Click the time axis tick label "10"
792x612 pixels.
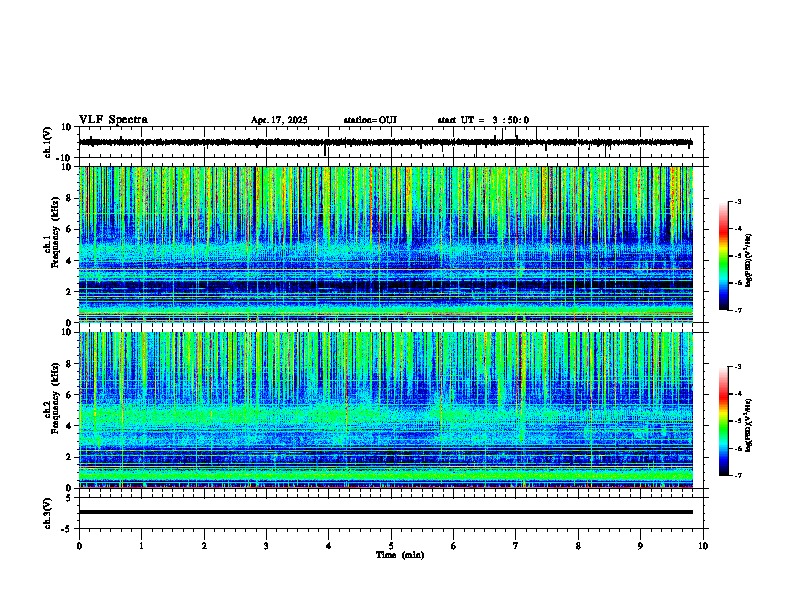[703, 546]
